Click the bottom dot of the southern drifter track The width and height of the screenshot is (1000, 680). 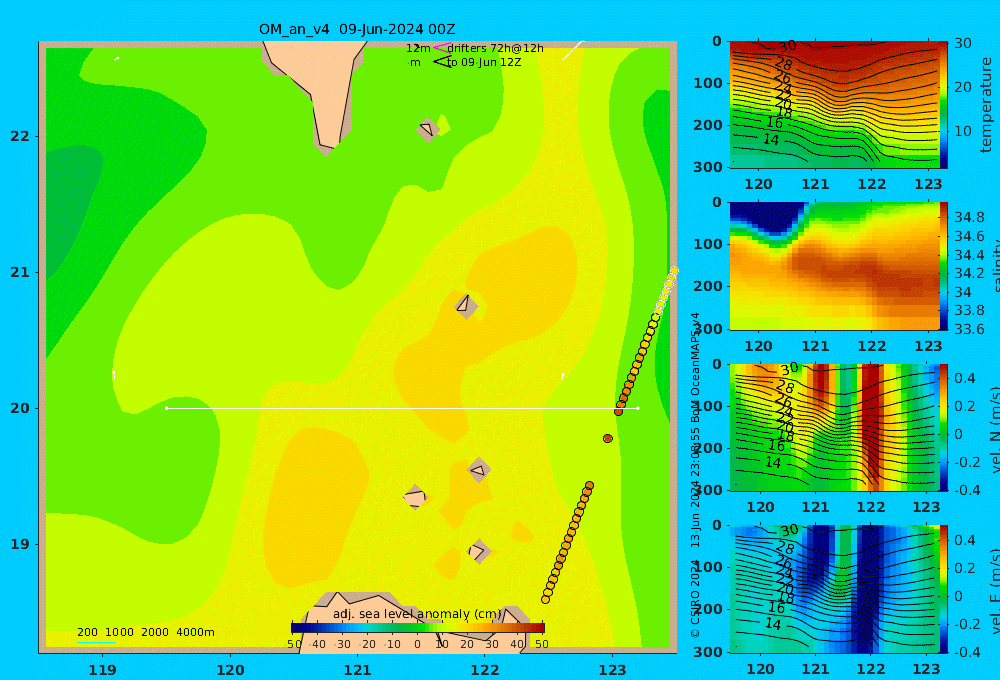tap(545, 600)
